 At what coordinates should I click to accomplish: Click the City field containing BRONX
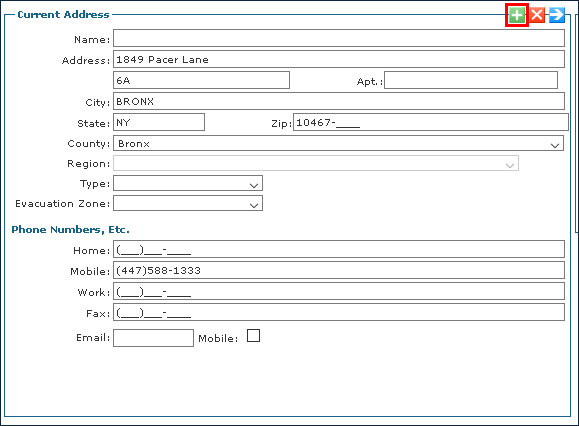pos(339,101)
